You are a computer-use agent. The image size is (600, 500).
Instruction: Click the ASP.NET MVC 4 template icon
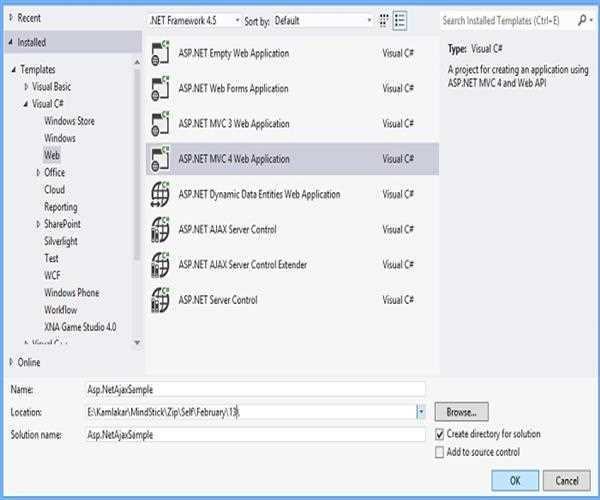160,159
